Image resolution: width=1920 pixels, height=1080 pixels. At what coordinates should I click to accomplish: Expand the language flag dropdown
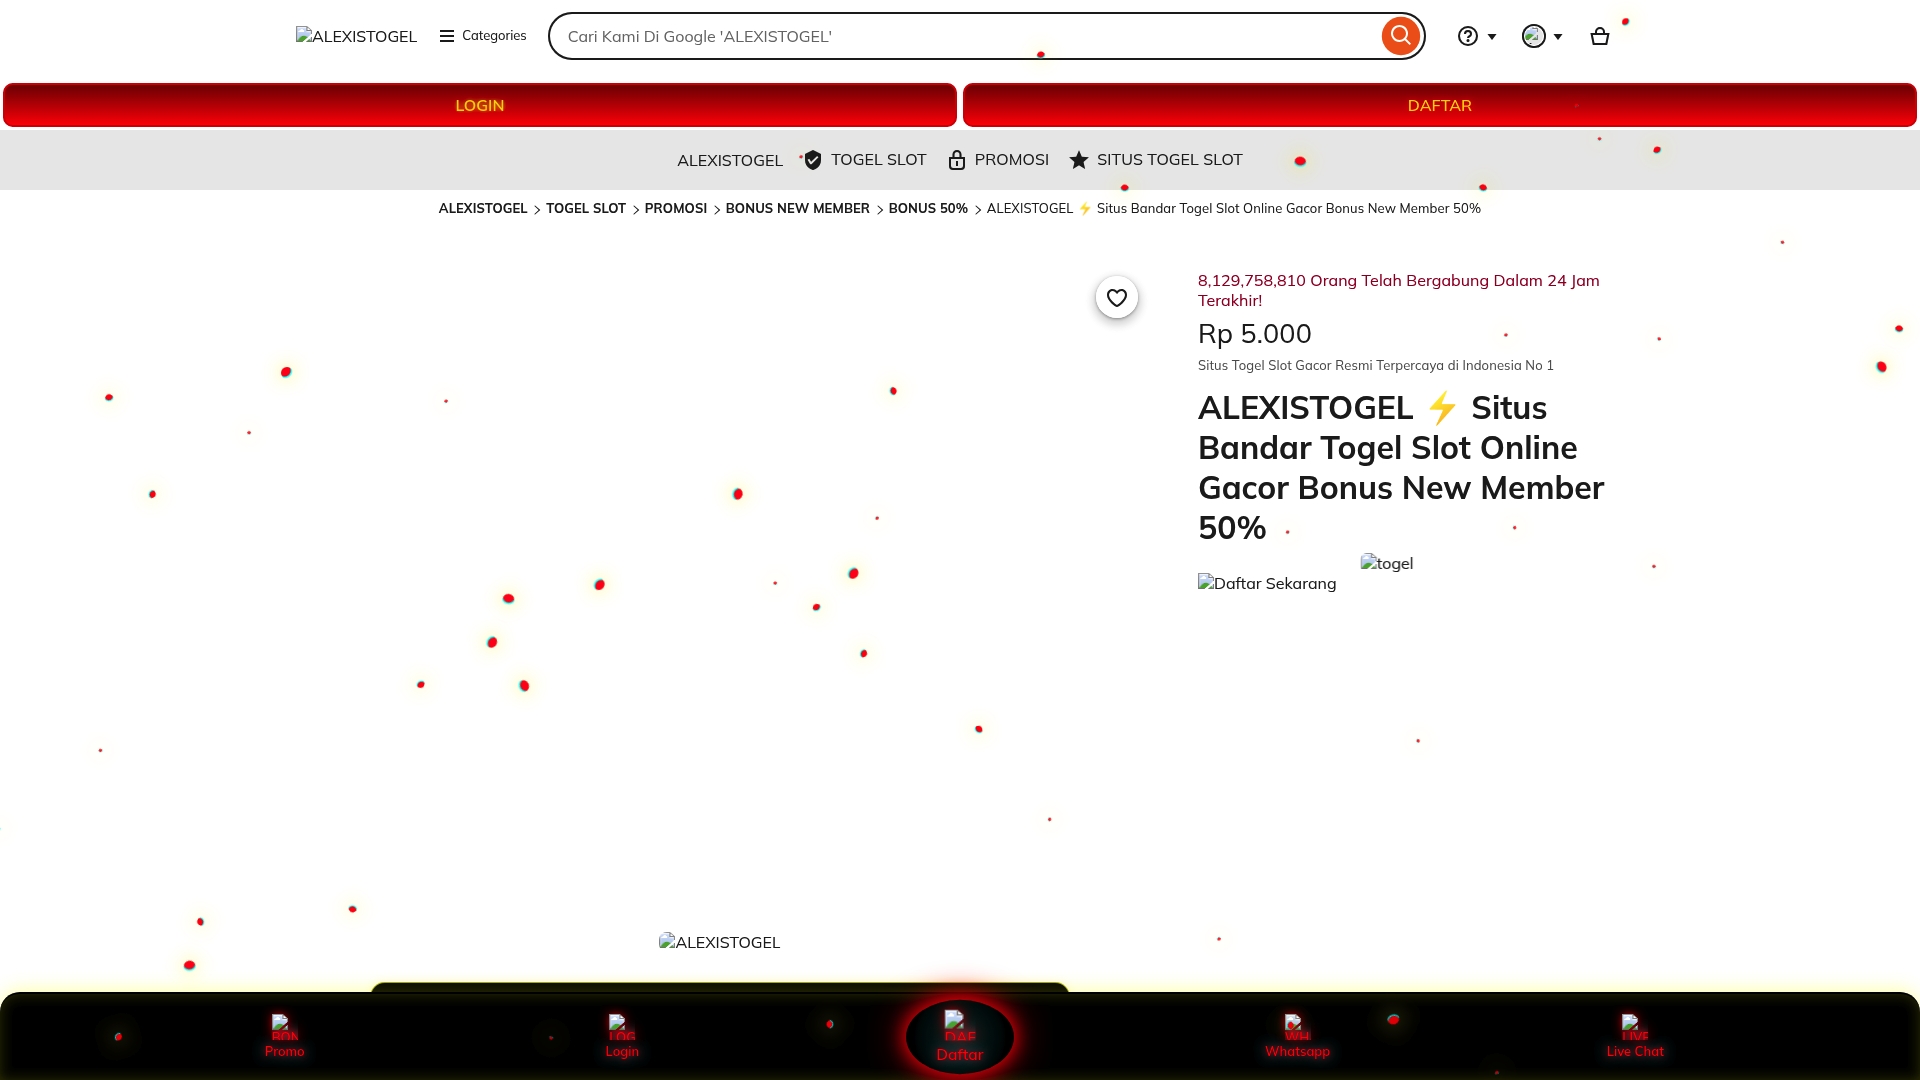(1541, 36)
